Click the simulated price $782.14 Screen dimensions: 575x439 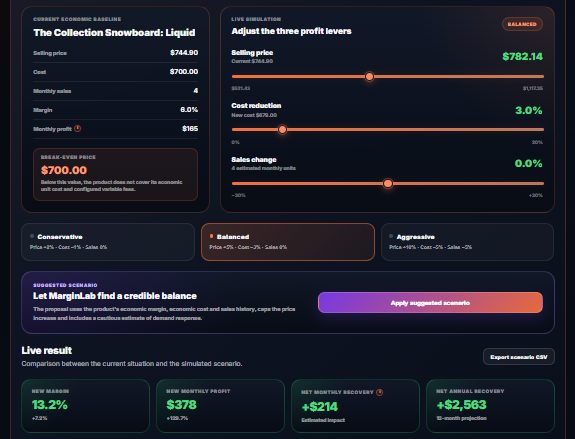click(522, 56)
